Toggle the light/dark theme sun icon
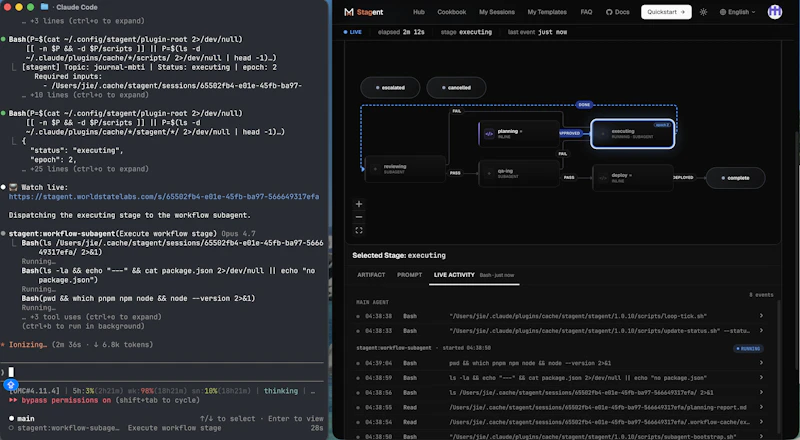The image size is (800, 440). (x=704, y=12)
